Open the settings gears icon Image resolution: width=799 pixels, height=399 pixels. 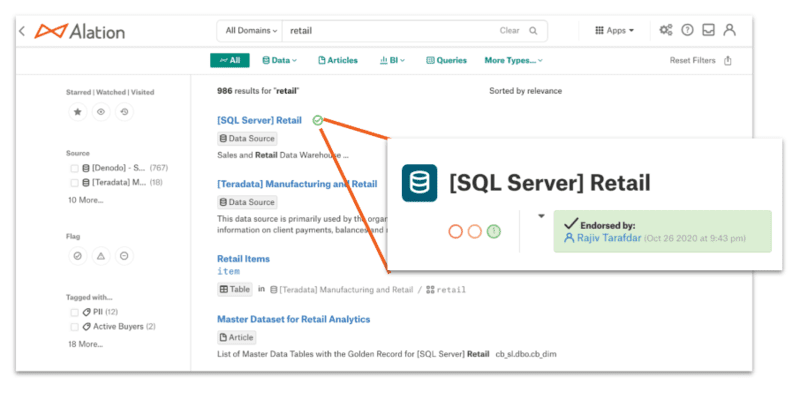tap(665, 30)
